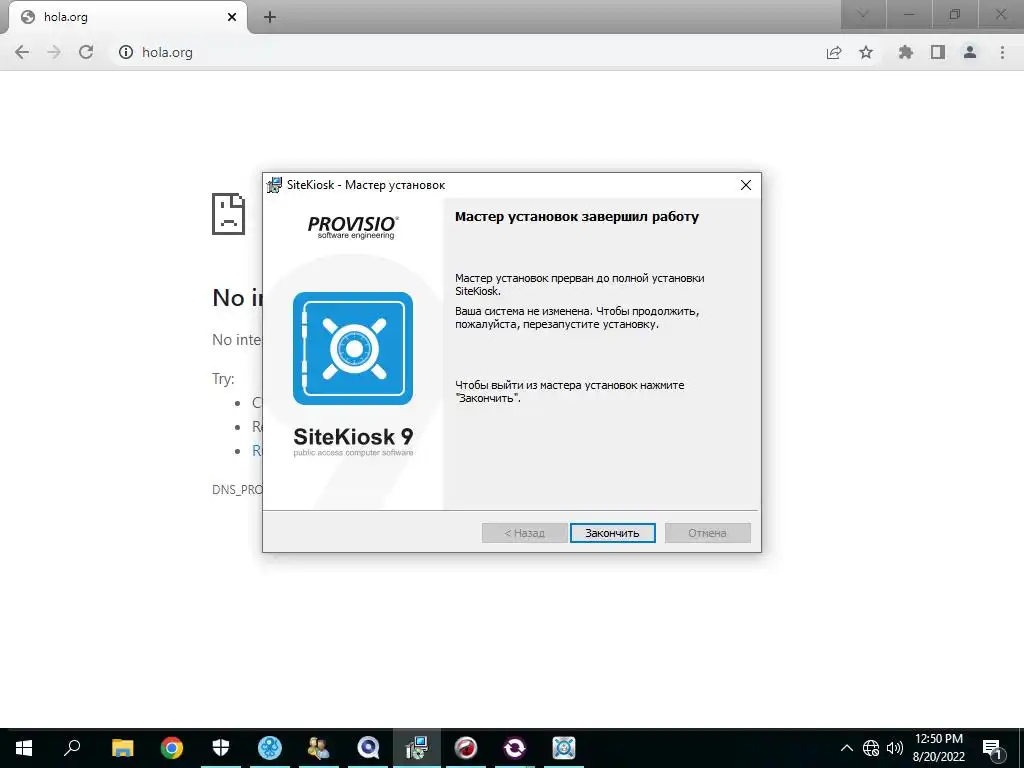This screenshot has width=1024, height=768.
Task: Open the network globe tray icon
Action: [871, 748]
